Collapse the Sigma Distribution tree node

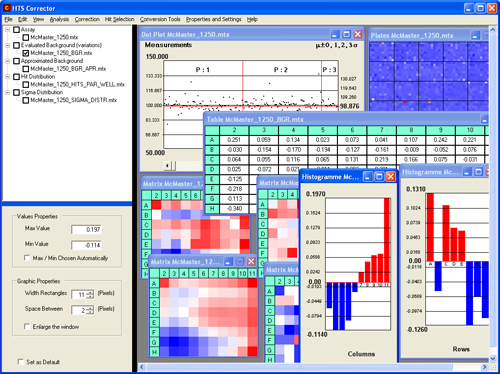coord(7,92)
